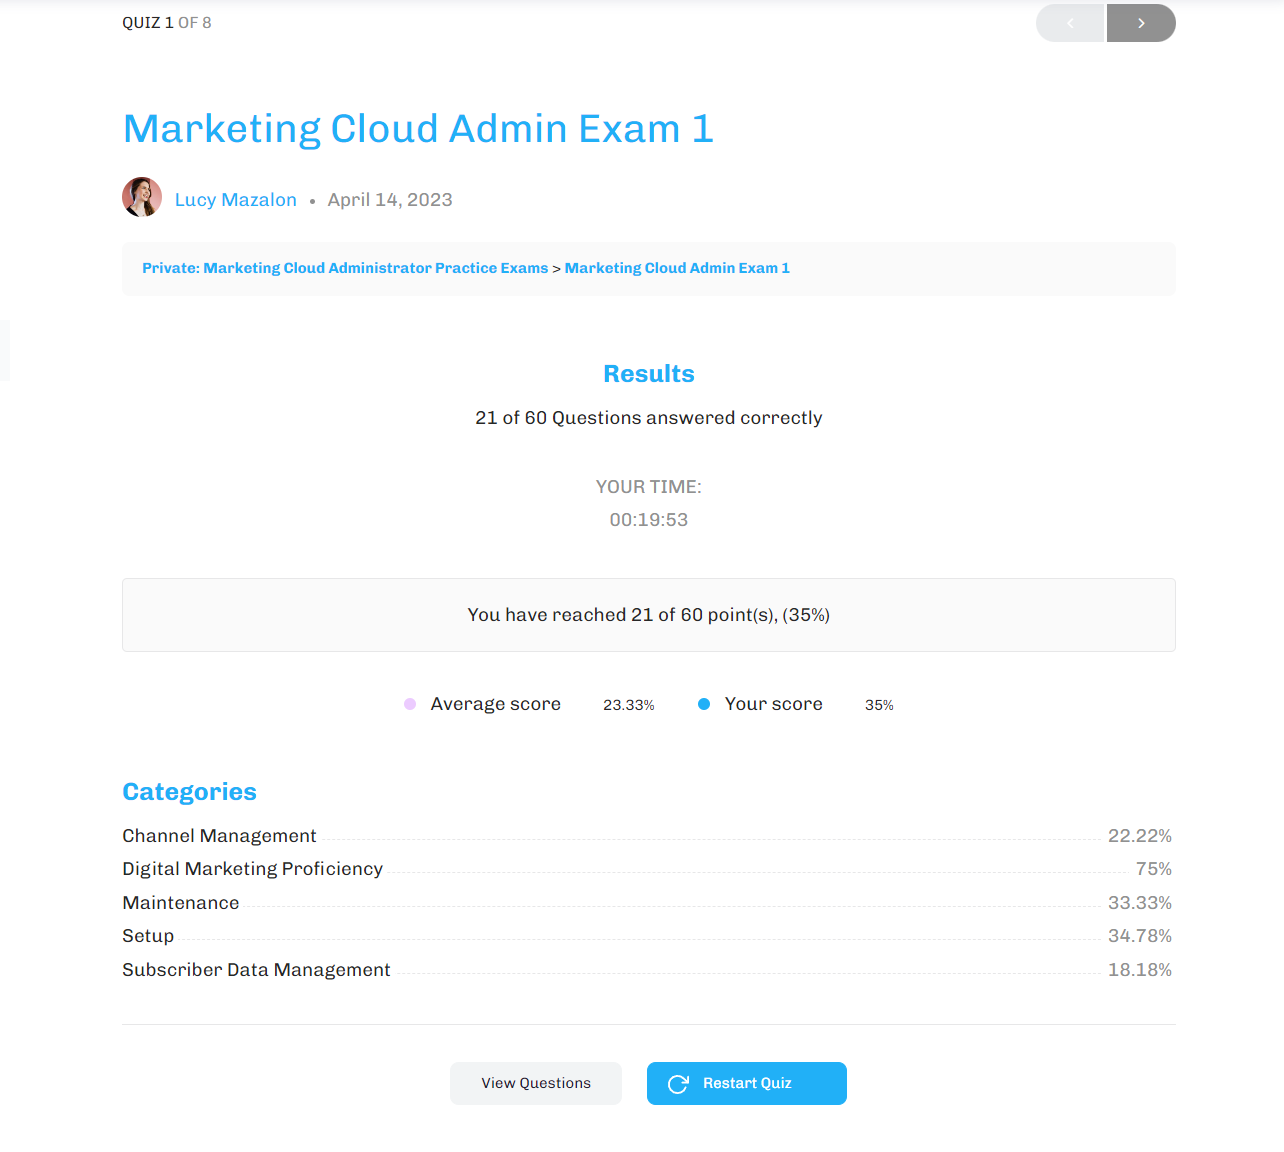The height and width of the screenshot is (1152, 1284).
Task: Click the blue Your score dot
Action: pyautogui.click(x=704, y=704)
